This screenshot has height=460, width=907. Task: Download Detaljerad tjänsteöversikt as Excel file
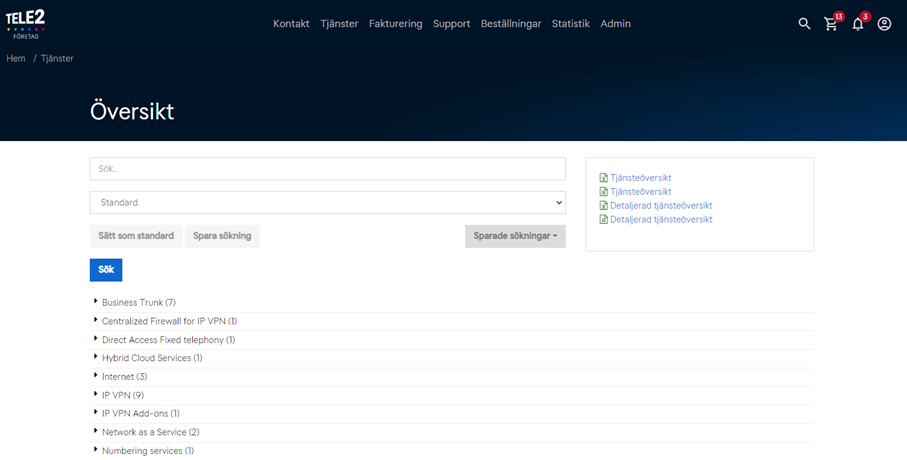tap(656, 205)
